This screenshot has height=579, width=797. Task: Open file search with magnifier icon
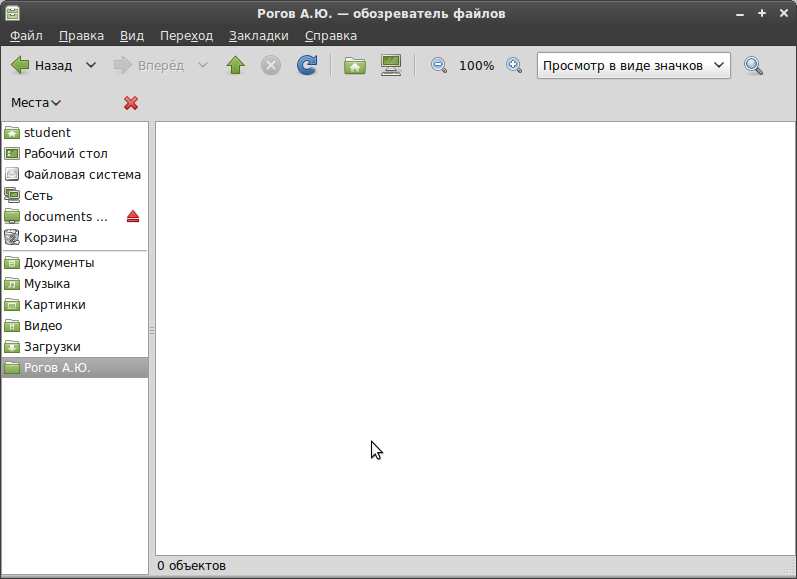pos(753,66)
